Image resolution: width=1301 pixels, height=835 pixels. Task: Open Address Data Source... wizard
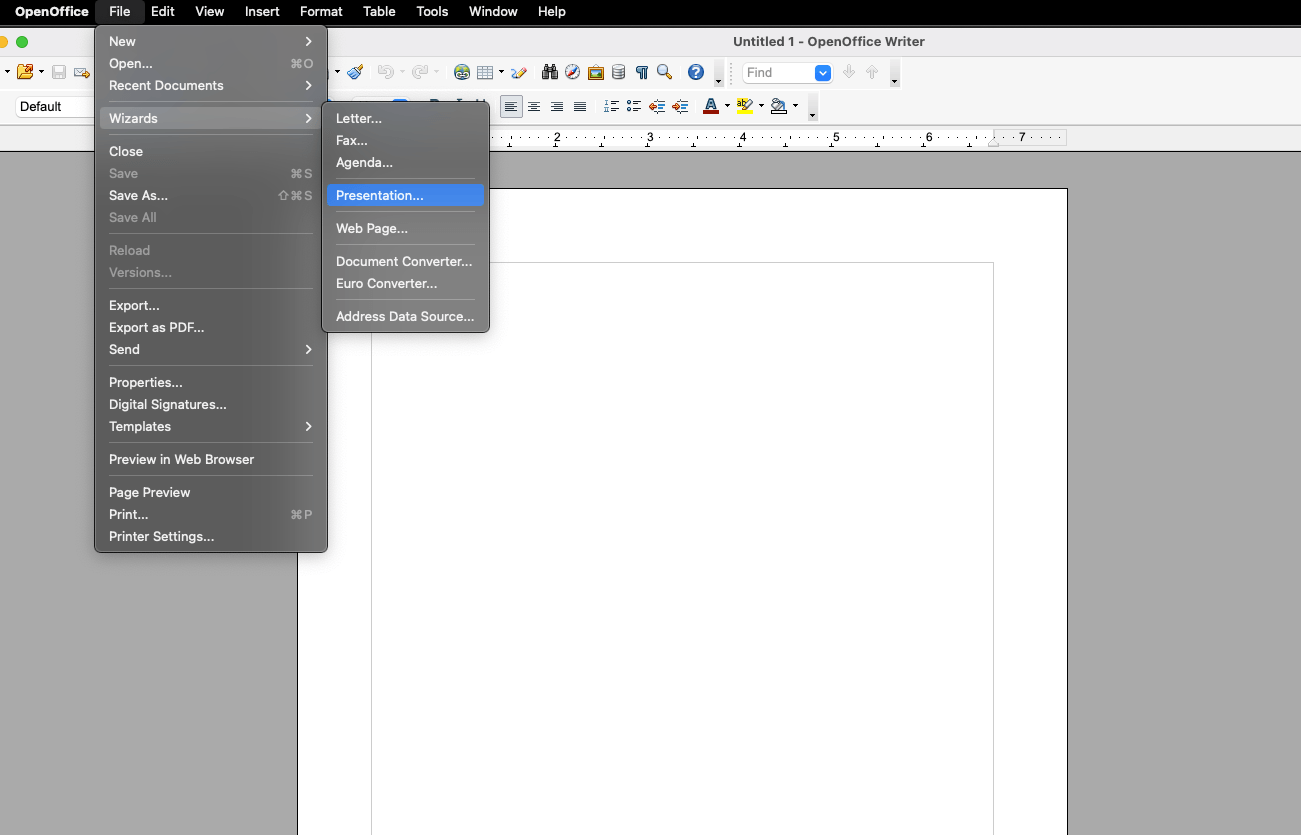(405, 316)
